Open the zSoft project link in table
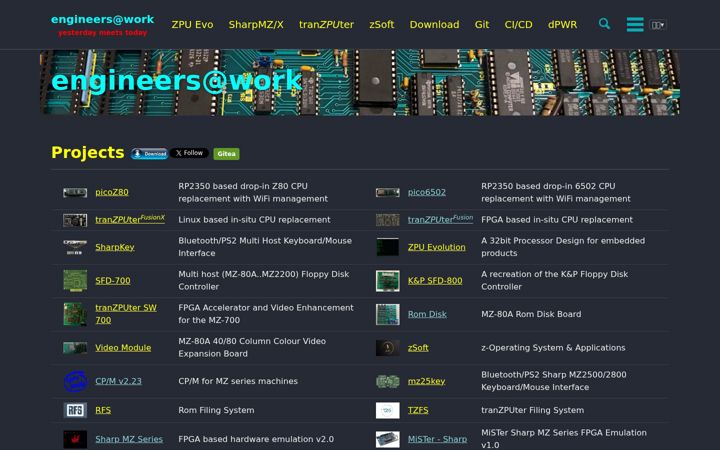720x450 pixels. 418,348
